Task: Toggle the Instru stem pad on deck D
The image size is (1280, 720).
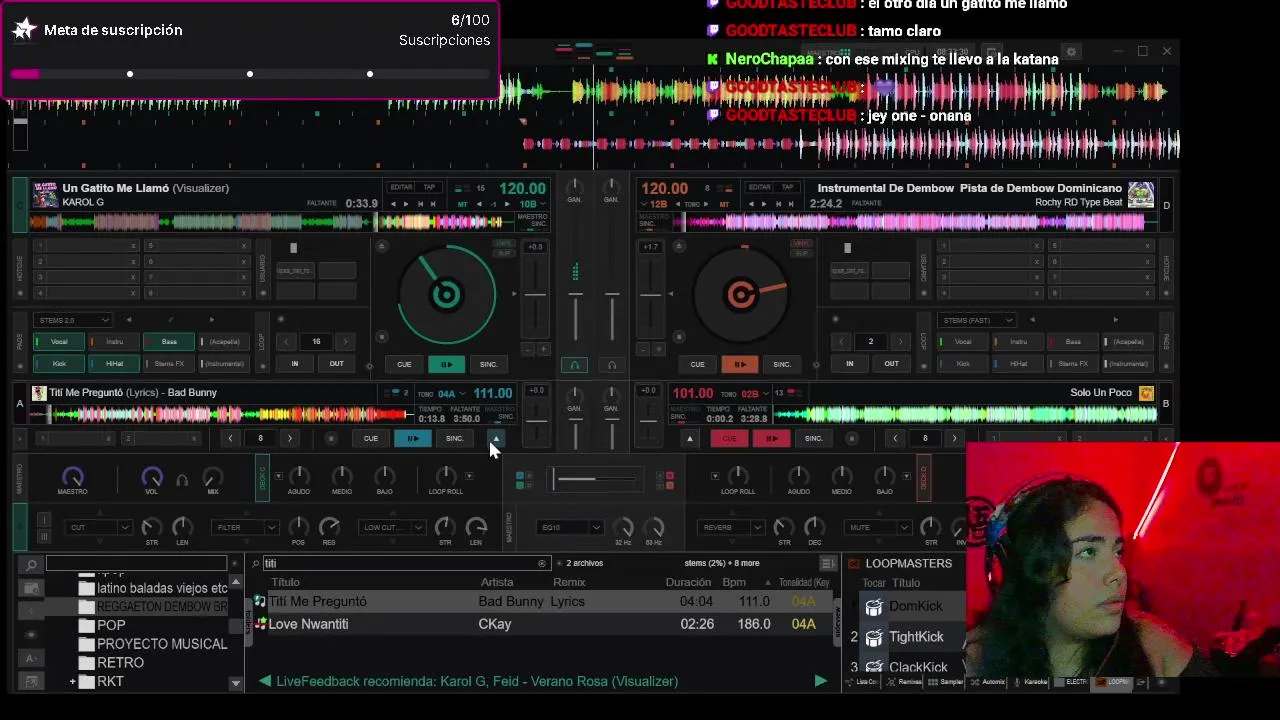Action: [1017, 342]
